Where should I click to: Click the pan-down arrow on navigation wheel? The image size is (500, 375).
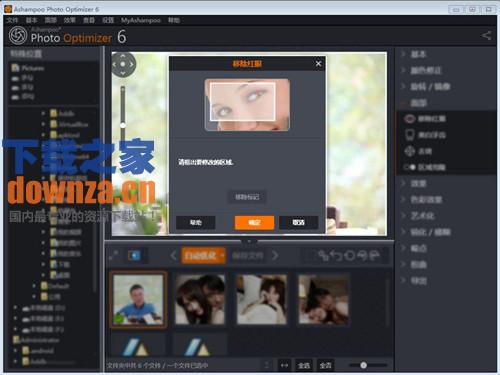coord(123,73)
